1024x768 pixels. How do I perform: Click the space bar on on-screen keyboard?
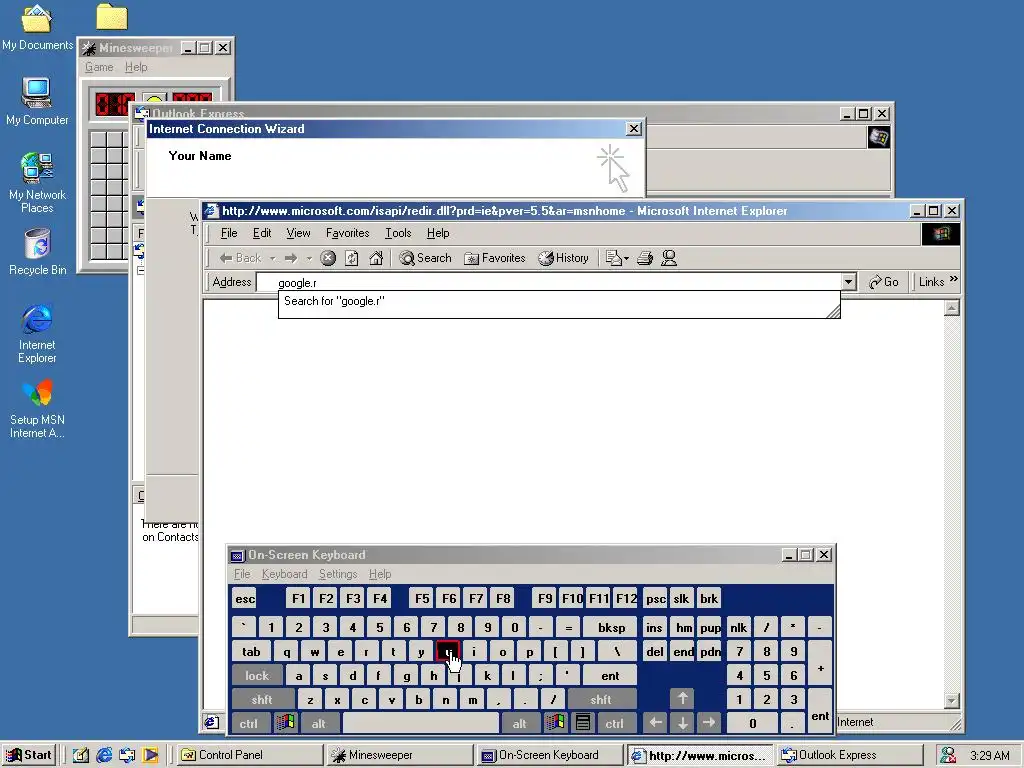[421, 723]
